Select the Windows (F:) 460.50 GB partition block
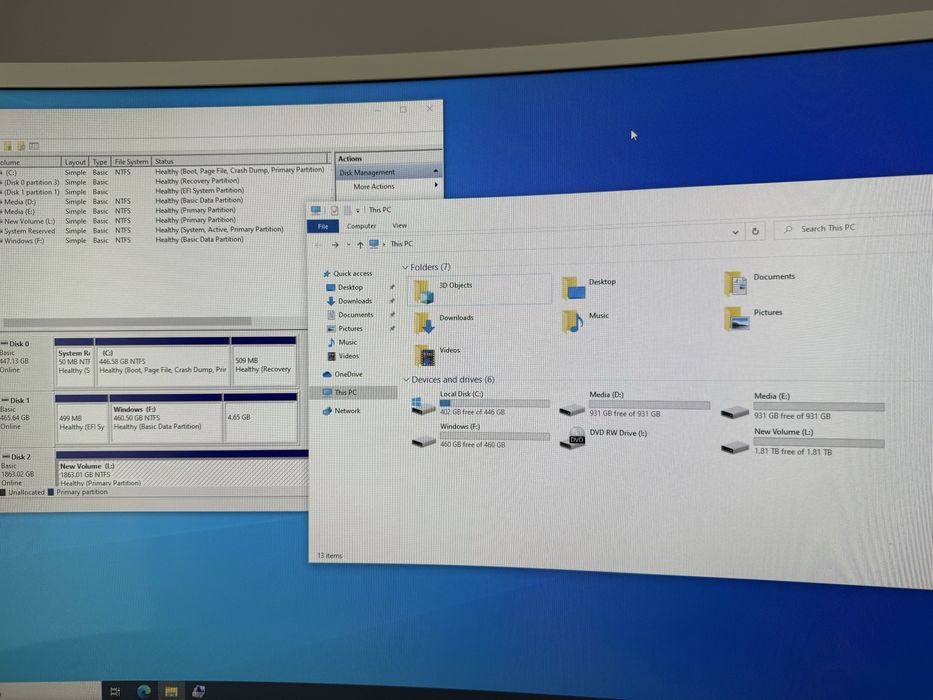Image resolution: width=933 pixels, height=700 pixels. [166, 418]
